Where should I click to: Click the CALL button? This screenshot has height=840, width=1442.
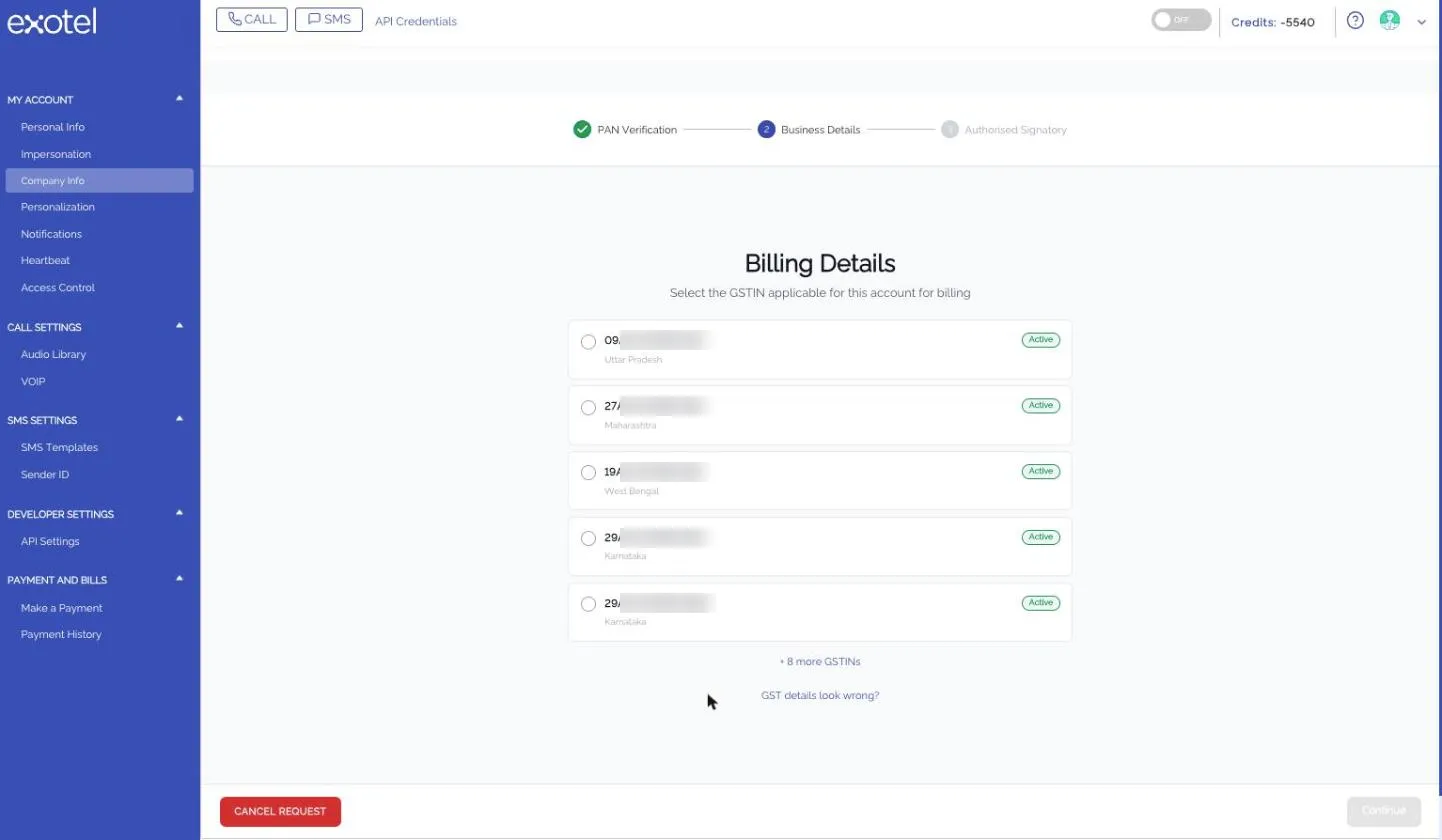click(x=252, y=19)
